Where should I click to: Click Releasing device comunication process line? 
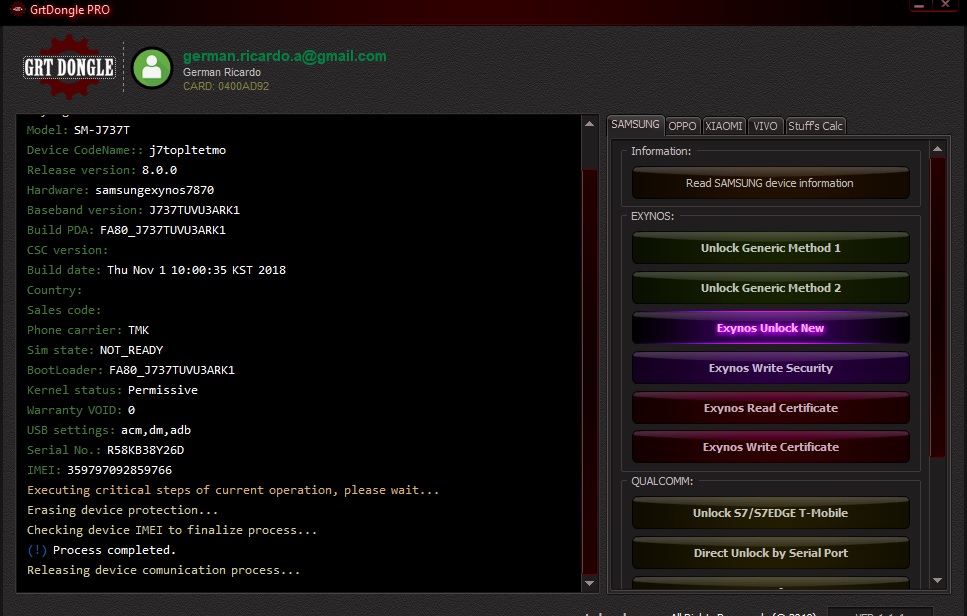click(163, 570)
